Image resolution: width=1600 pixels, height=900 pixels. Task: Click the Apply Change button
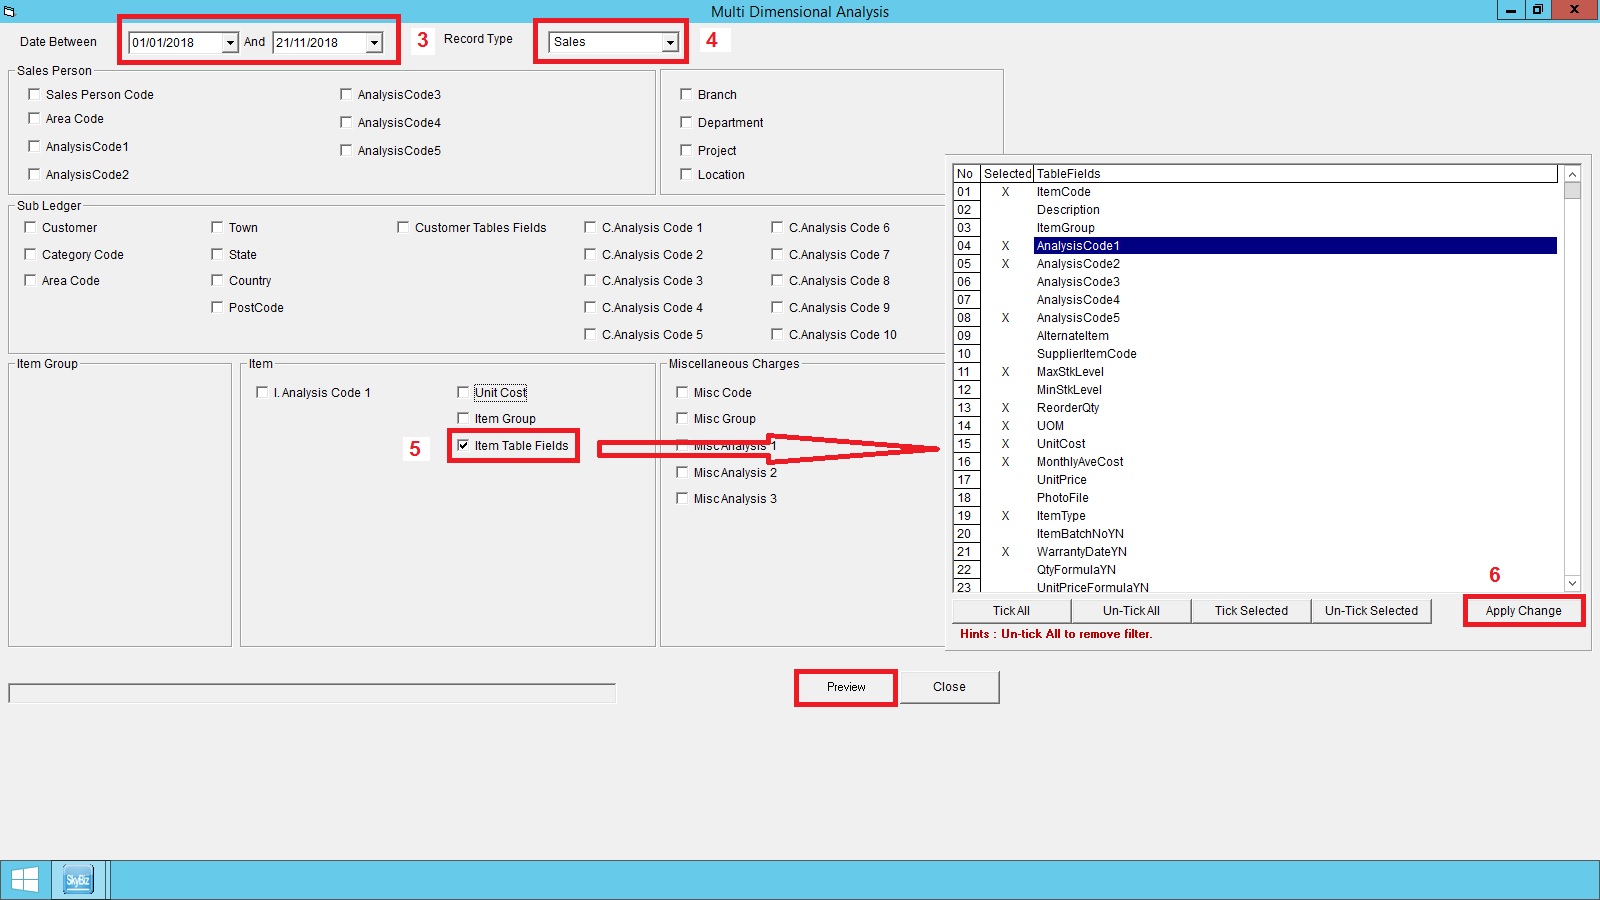coord(1523,611)
